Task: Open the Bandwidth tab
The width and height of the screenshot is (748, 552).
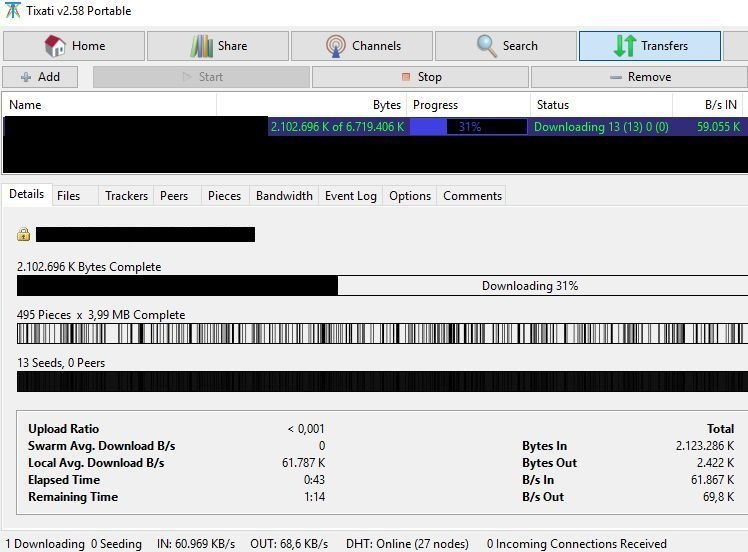Action: (x=284, y=196)
